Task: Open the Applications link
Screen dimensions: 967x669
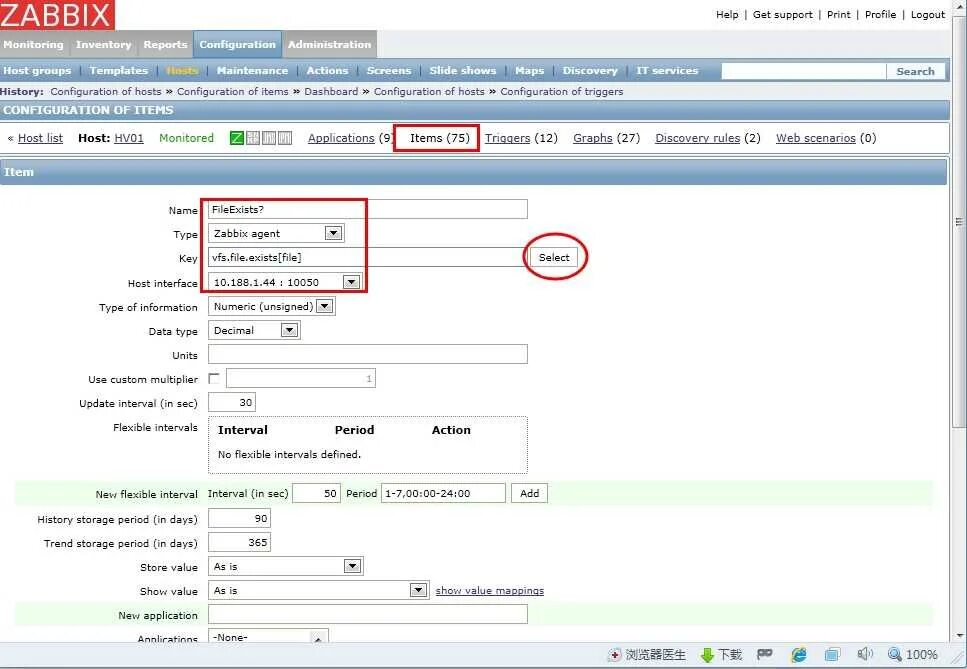Action: (341, 138)
